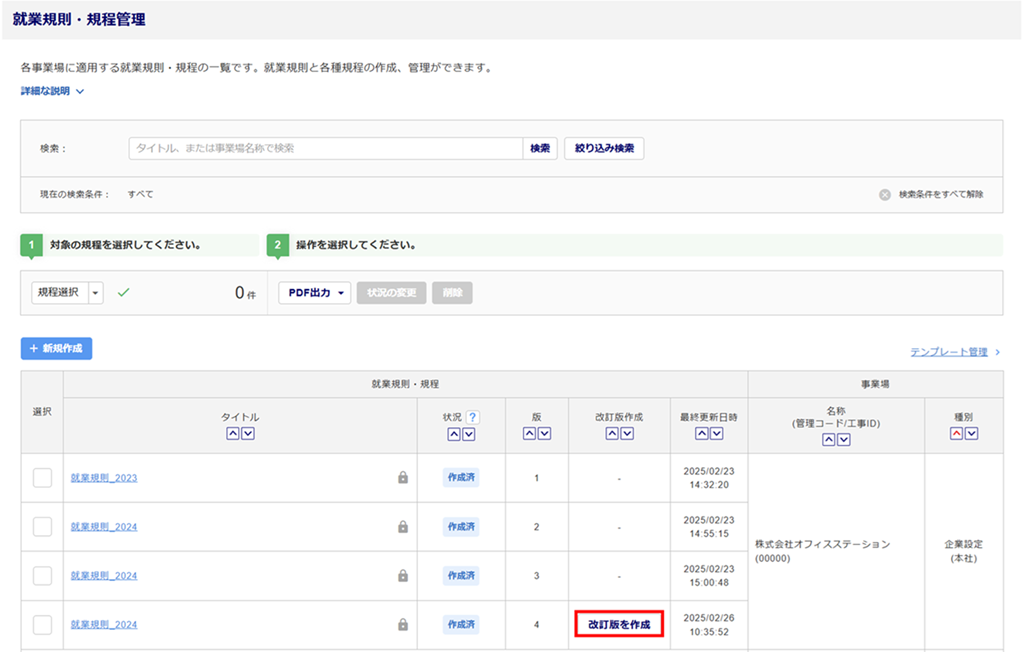Focus the title search input field
The width and height of the screenshot is (1024, 652).
(325, 148)
